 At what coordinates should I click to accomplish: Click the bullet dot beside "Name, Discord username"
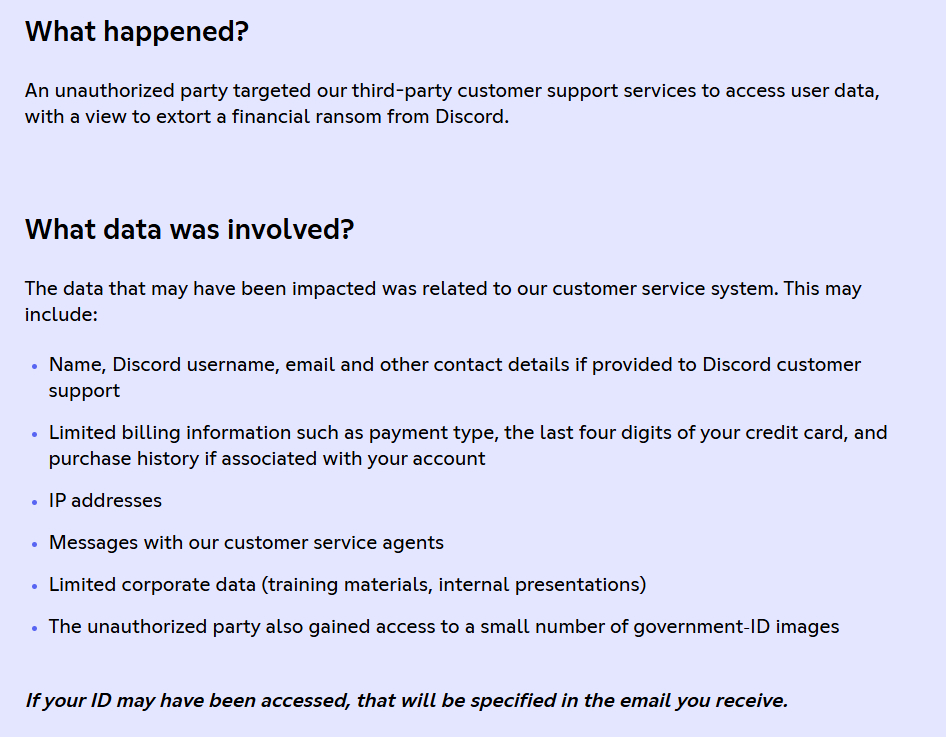(x=35, y=366)
